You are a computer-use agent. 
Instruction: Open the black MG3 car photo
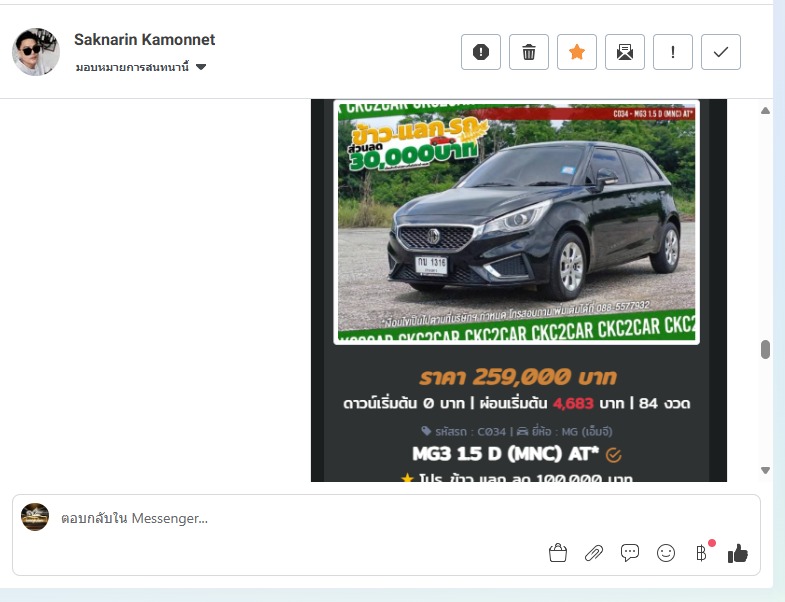point(516,222)
